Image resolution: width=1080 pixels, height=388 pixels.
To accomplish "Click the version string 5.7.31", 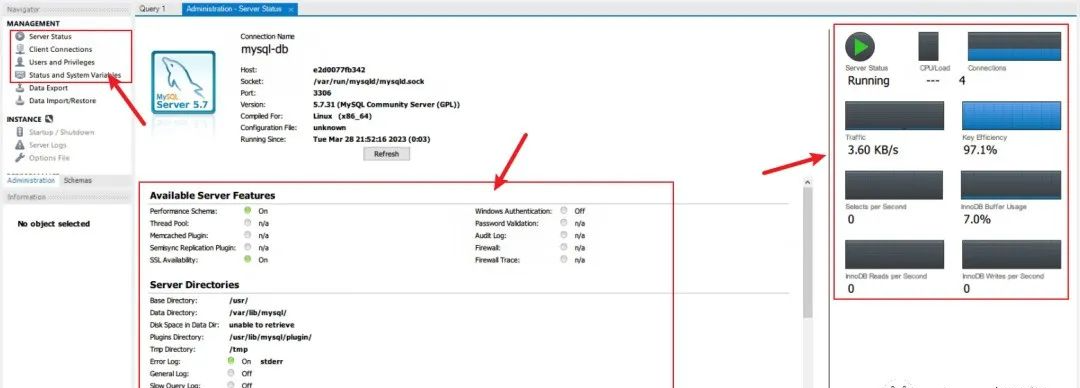I will click(386, 105).
